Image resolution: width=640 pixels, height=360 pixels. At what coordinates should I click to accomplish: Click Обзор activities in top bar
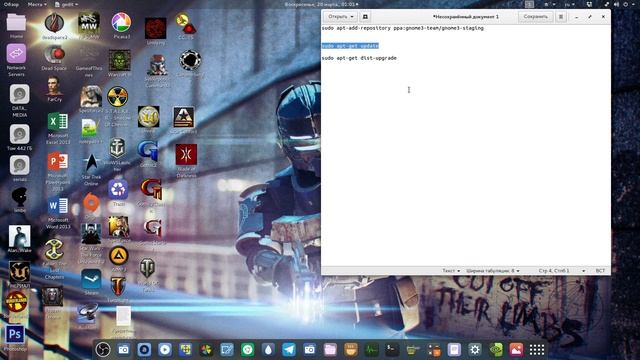tap(11, 4)
